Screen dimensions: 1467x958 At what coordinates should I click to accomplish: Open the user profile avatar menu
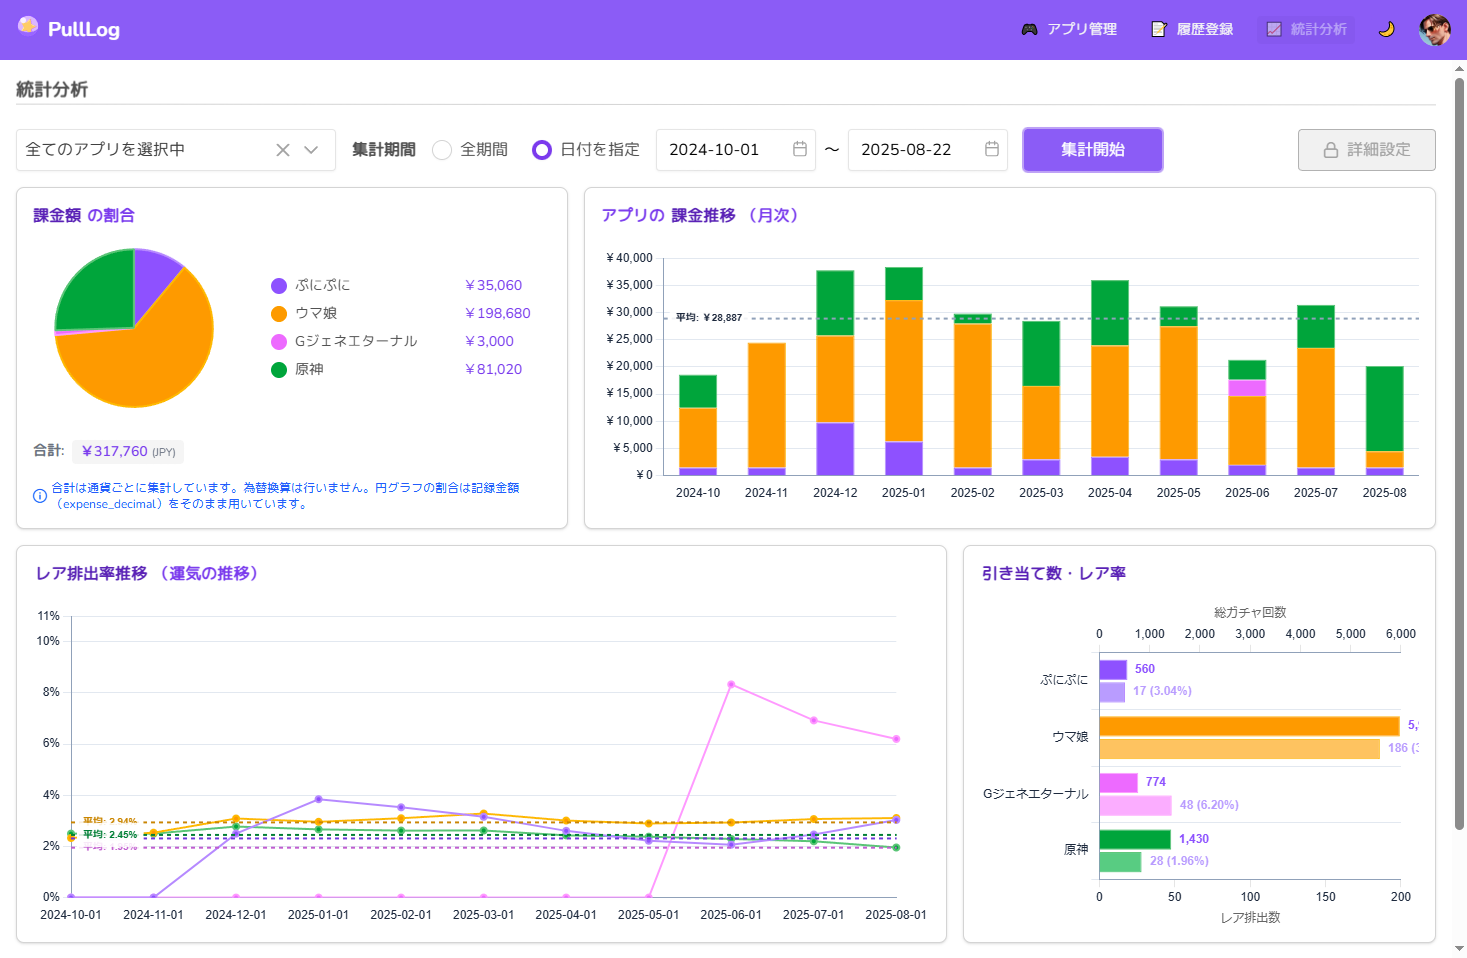tap(1434, 29)
